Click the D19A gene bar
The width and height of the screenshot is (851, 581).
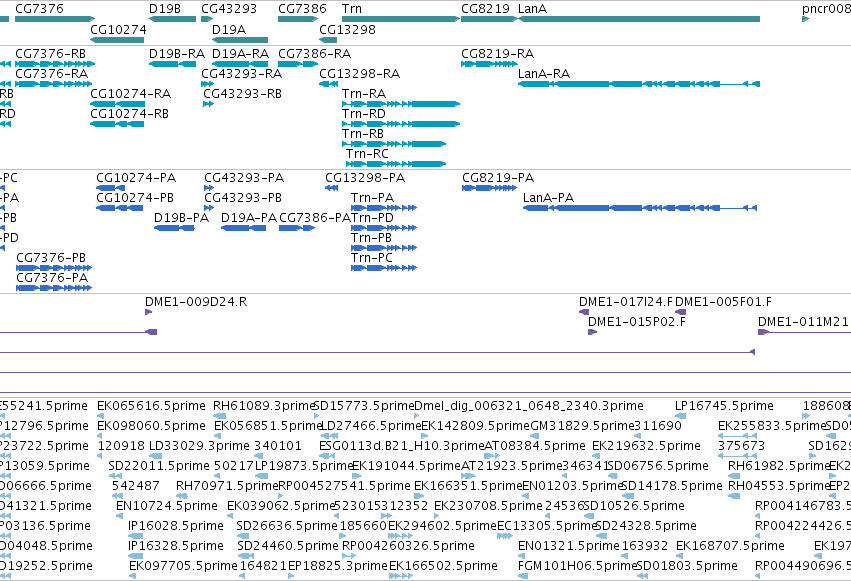tap(240, 40)
